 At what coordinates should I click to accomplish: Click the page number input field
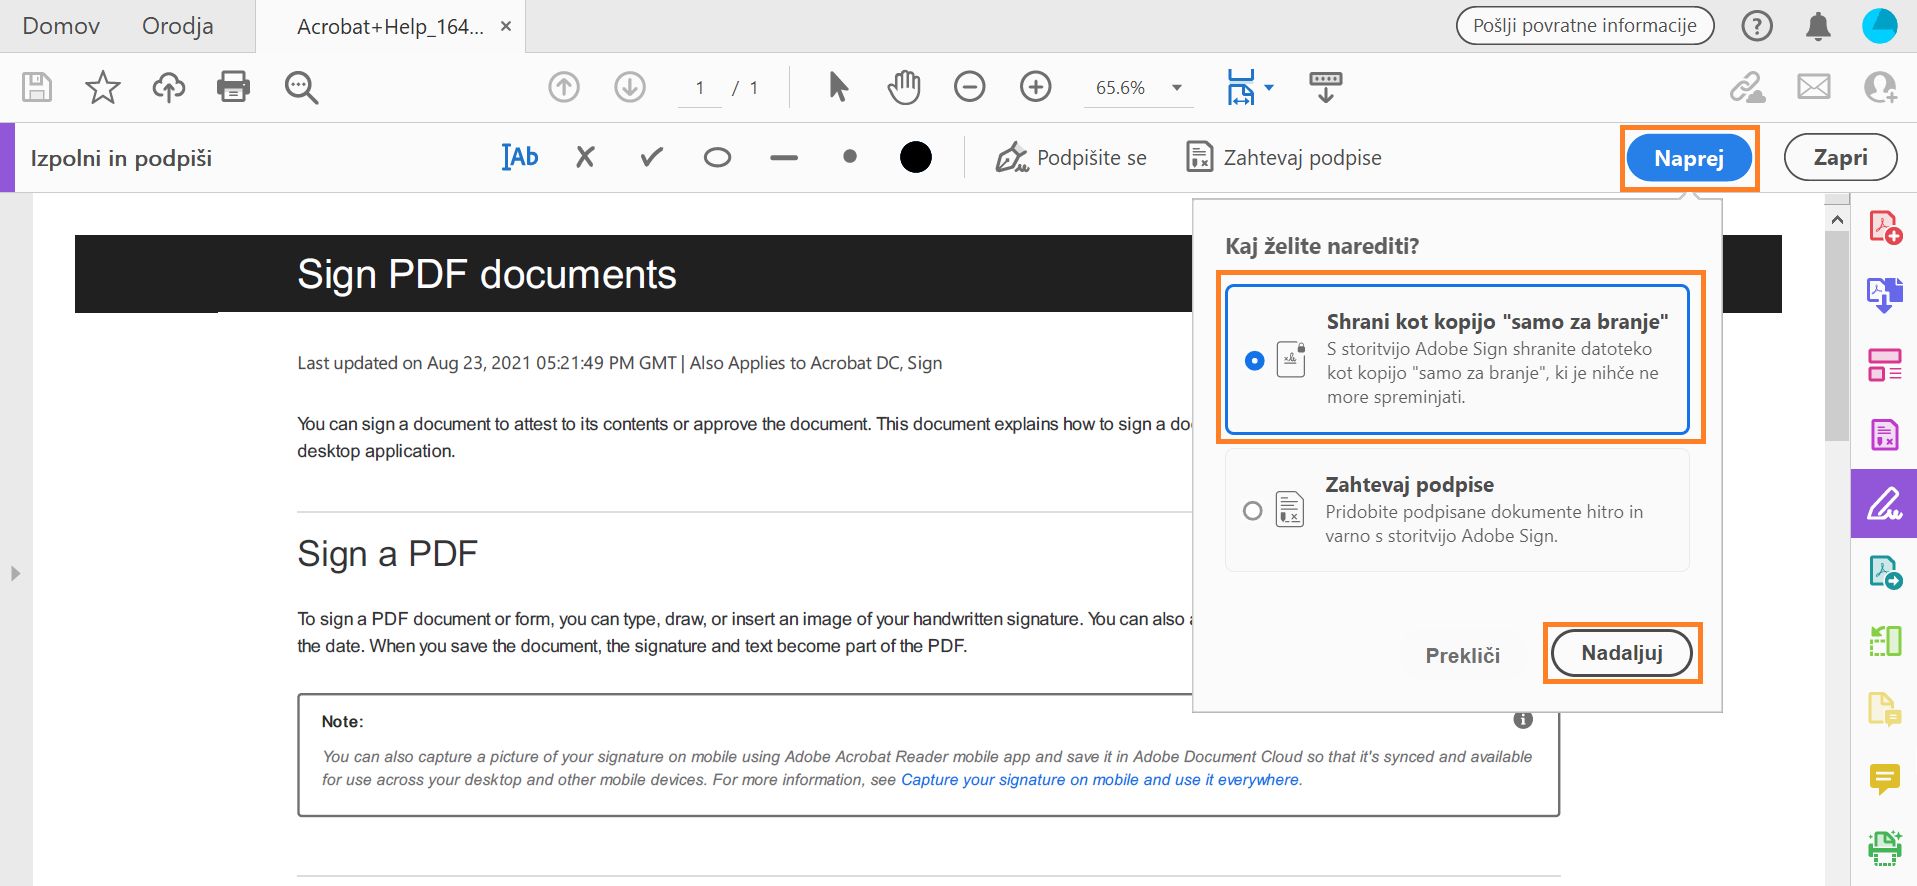click(x=700, y=88)
